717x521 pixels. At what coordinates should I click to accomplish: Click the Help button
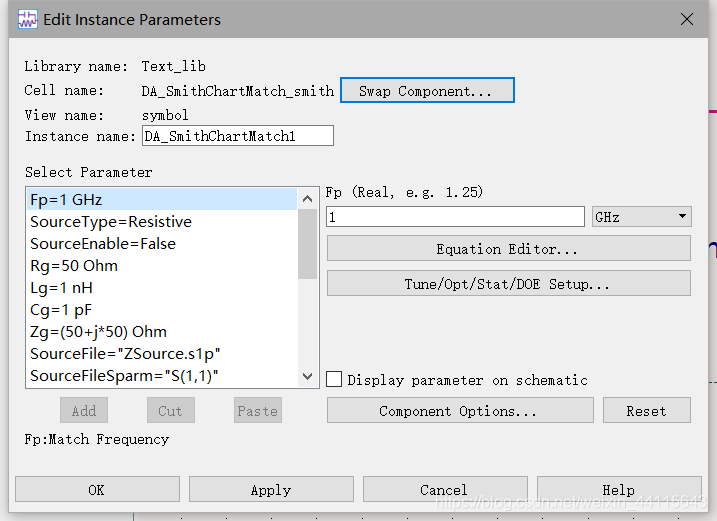(x=619, y=489)
